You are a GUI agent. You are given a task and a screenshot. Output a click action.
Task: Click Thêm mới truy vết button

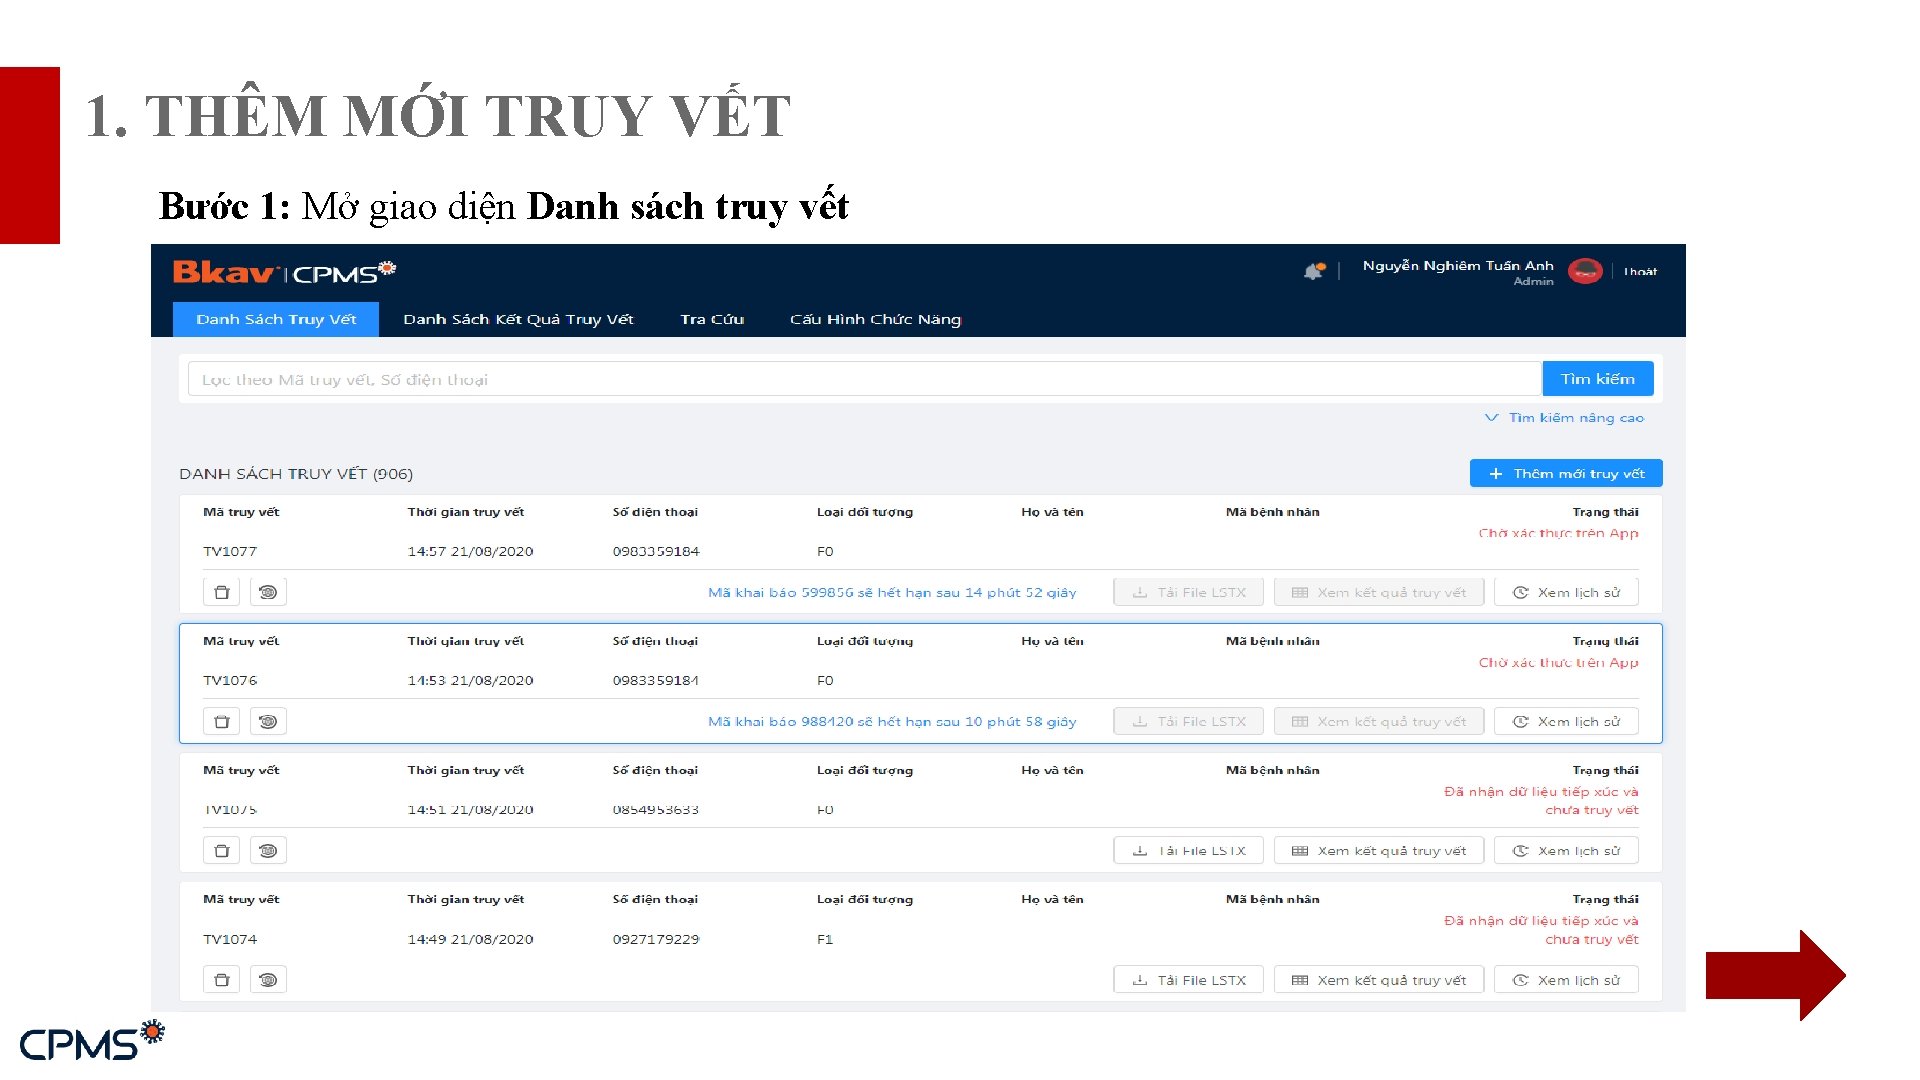tap(1566, 473)
